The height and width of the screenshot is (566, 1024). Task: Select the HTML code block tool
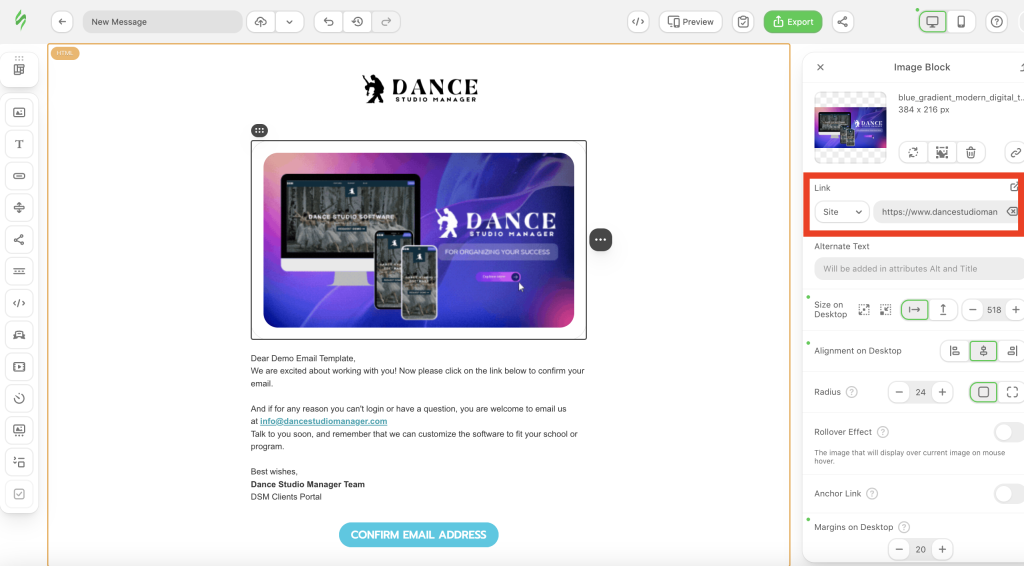(x=19, y=303)
